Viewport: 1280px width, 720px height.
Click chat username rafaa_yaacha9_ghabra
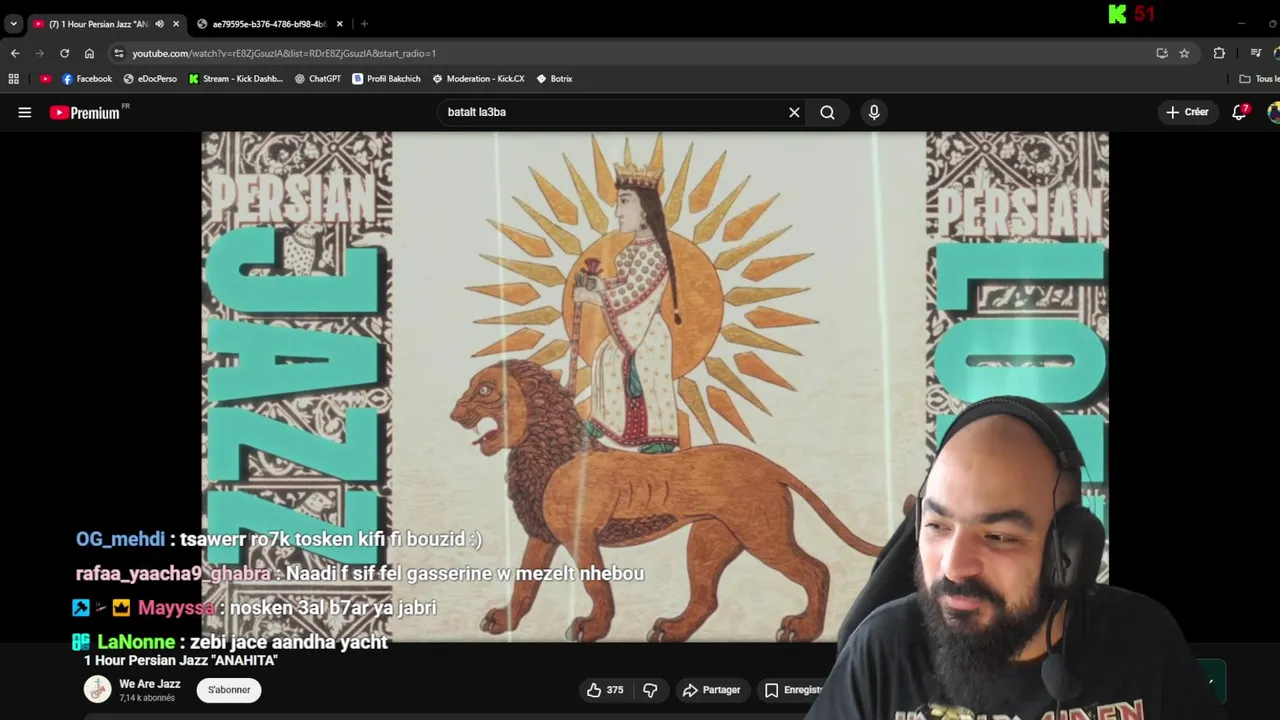pos(173,574)
